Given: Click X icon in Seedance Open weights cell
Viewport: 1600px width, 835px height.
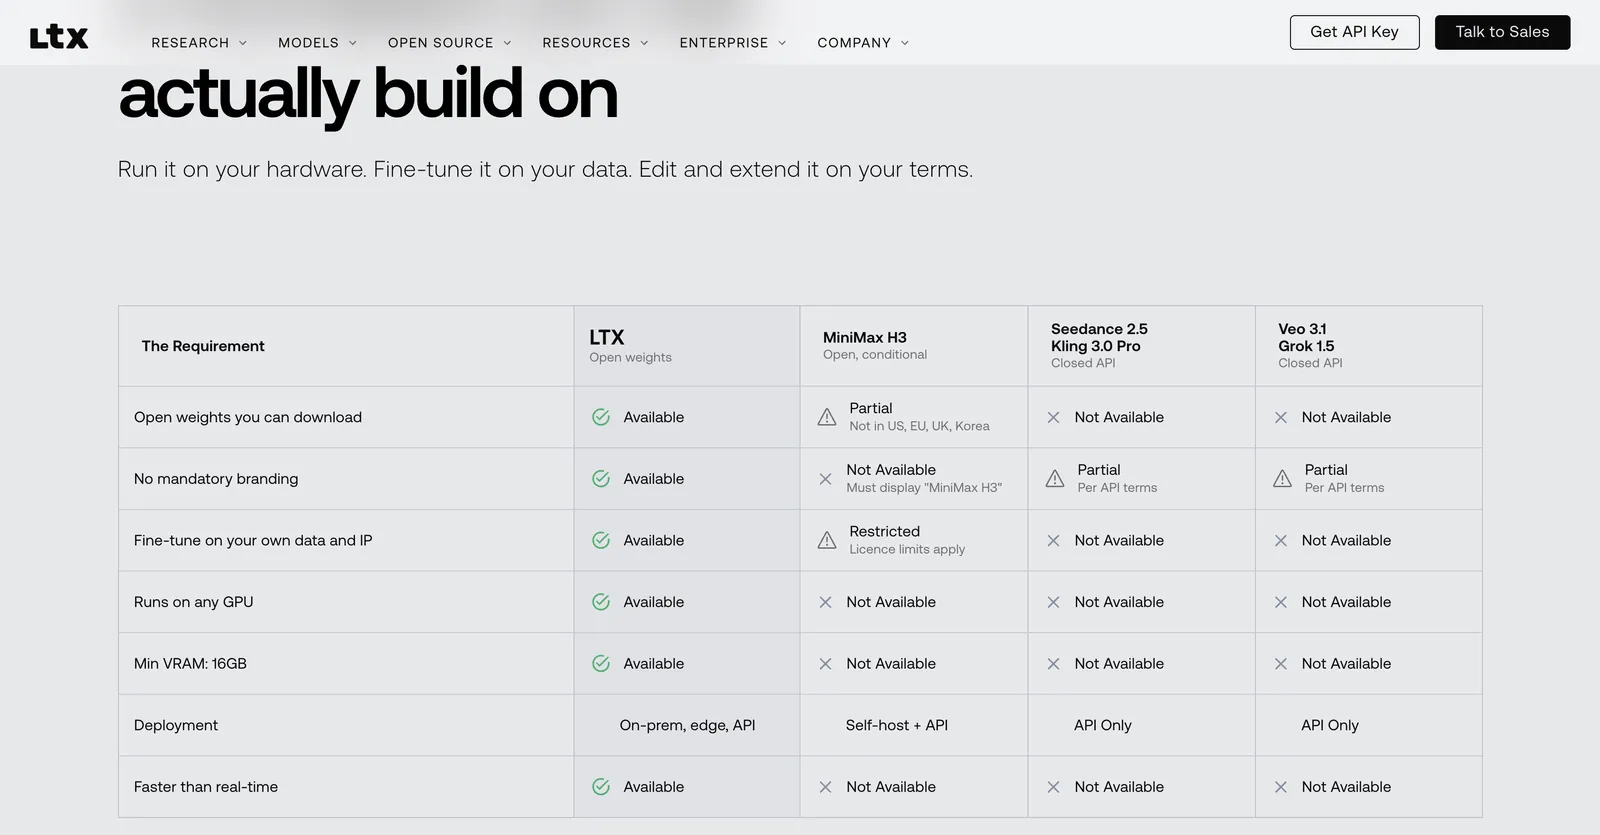Looking at the screenshot, I should click(1053, 417).
